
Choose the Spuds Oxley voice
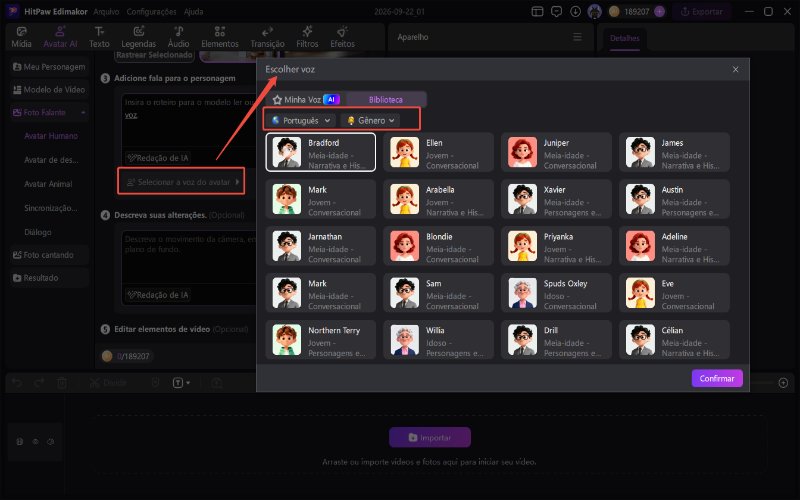556,293
